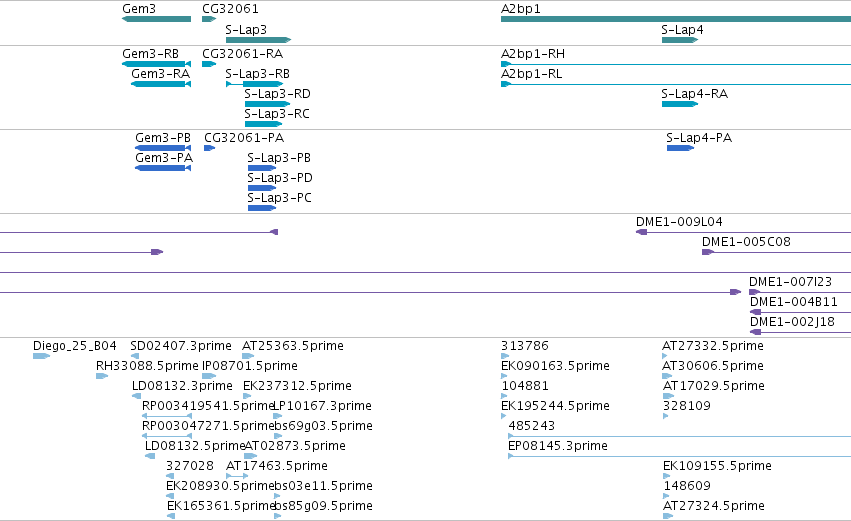Select the Gem3-PA protein feature bar
851x521 pixels.
[x=163, y=168]
